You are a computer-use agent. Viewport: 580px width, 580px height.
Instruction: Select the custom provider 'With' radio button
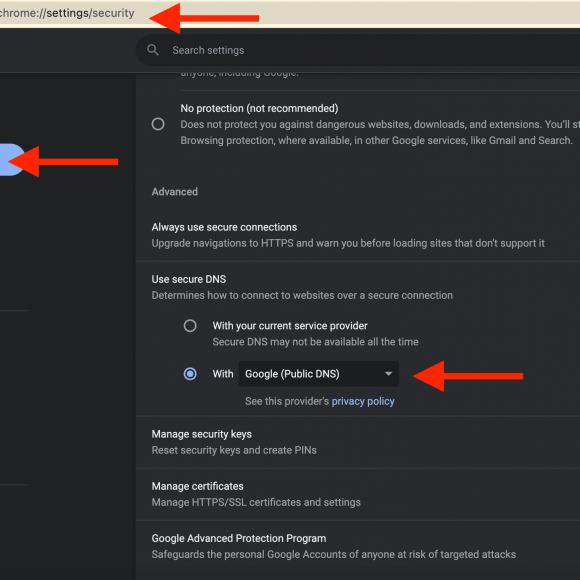190,374
